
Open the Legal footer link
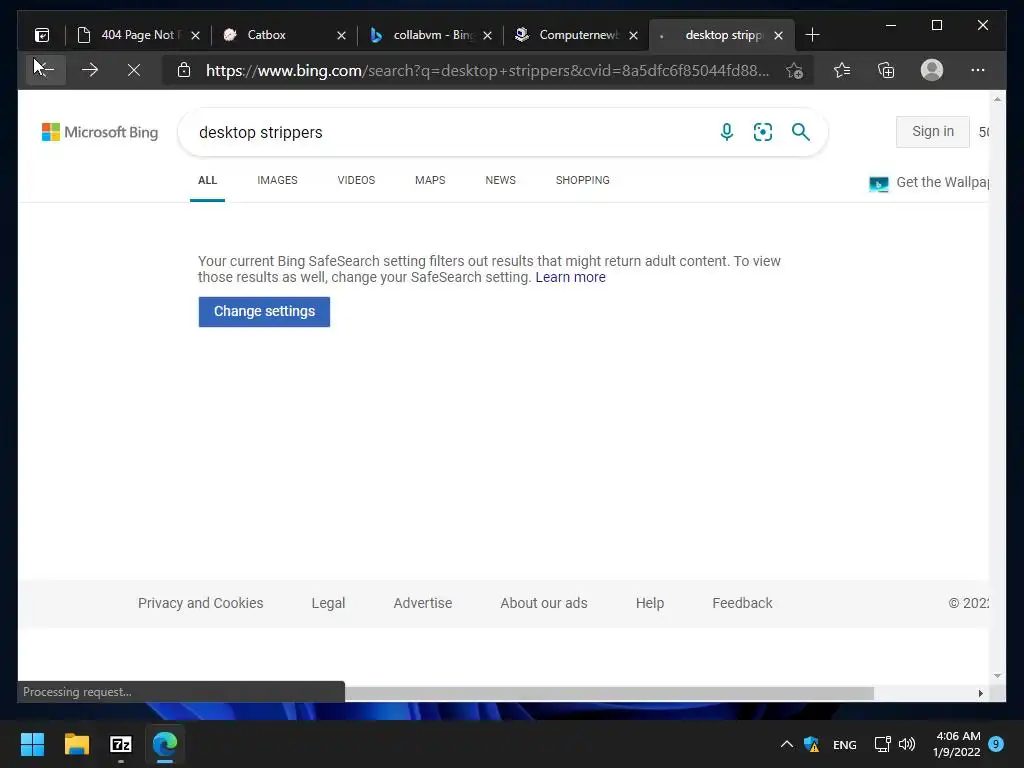point(328,603)
